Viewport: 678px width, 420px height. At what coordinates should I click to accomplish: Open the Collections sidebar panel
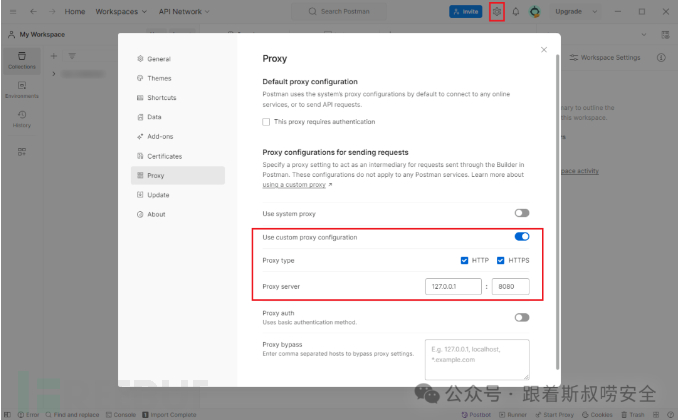(x=22, y=59)
